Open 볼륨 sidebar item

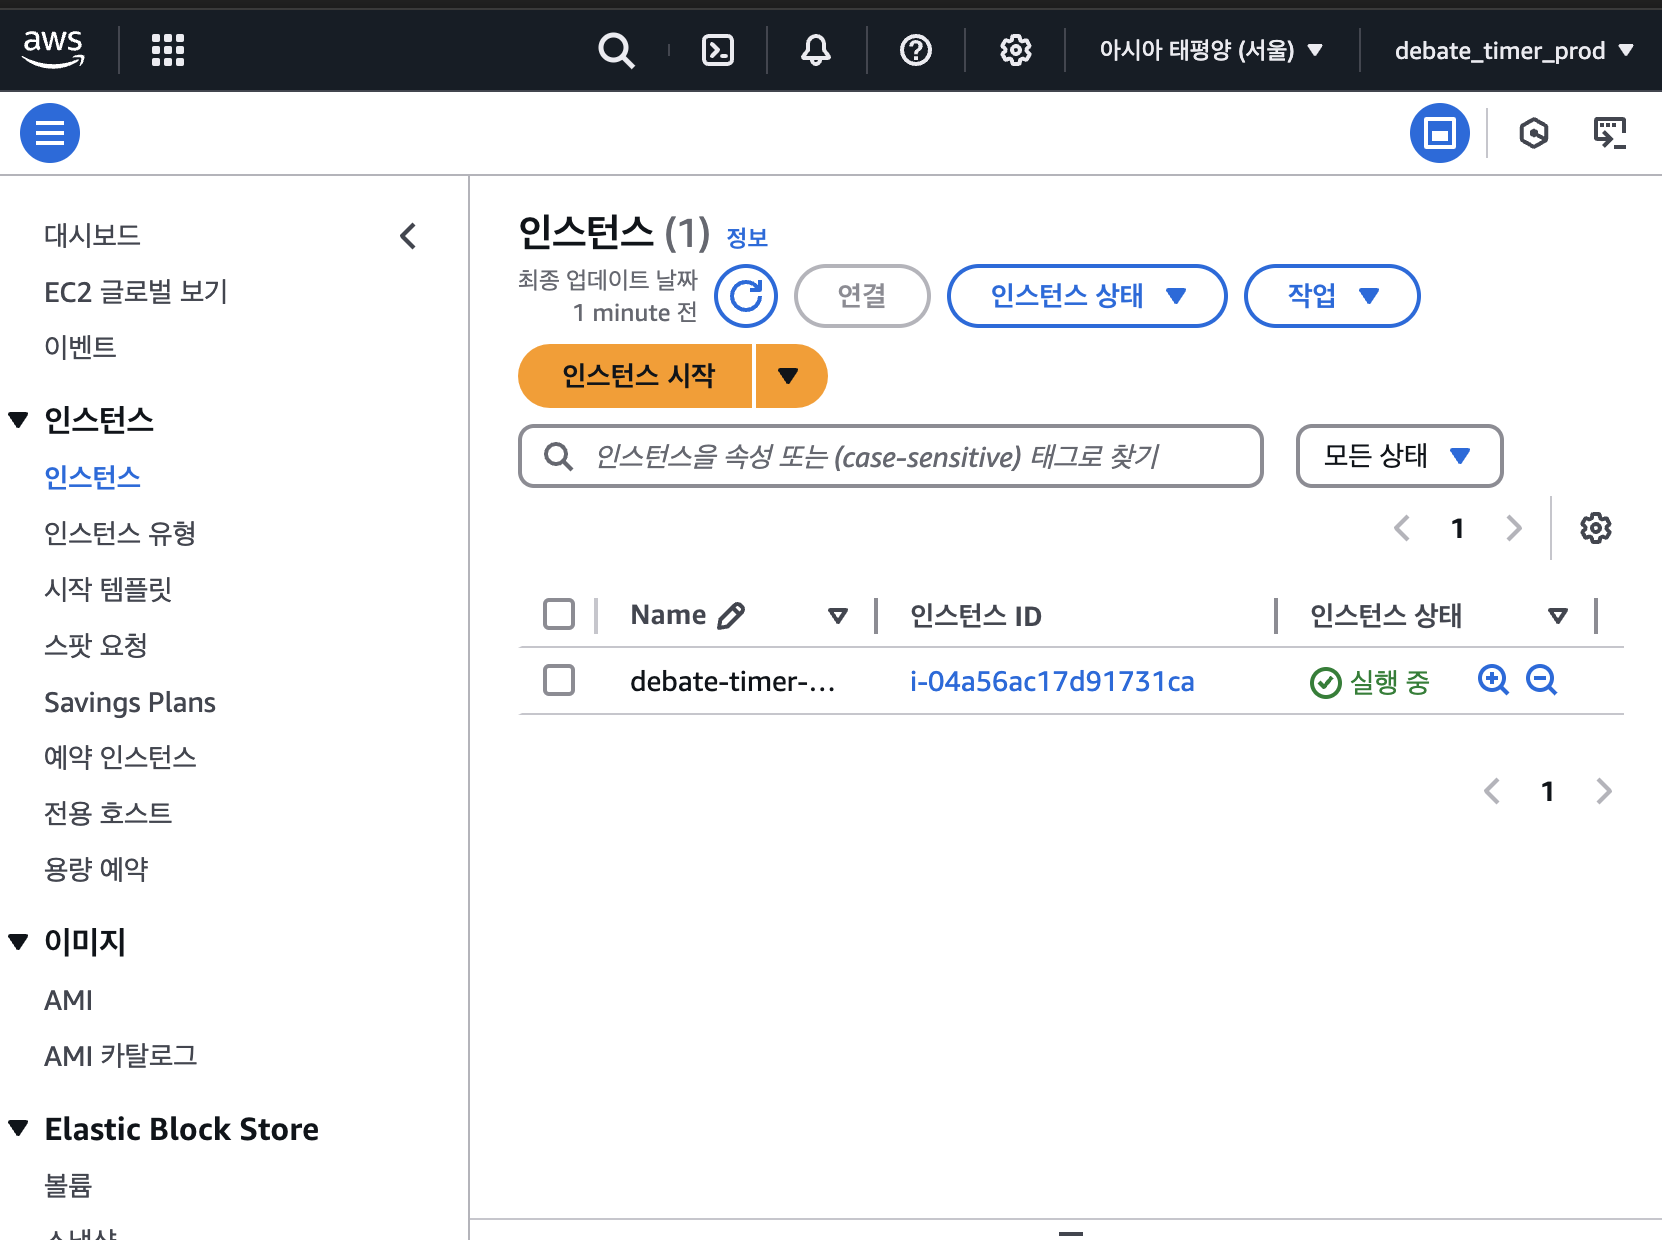pyautogui.click(x=68, y=1186)
